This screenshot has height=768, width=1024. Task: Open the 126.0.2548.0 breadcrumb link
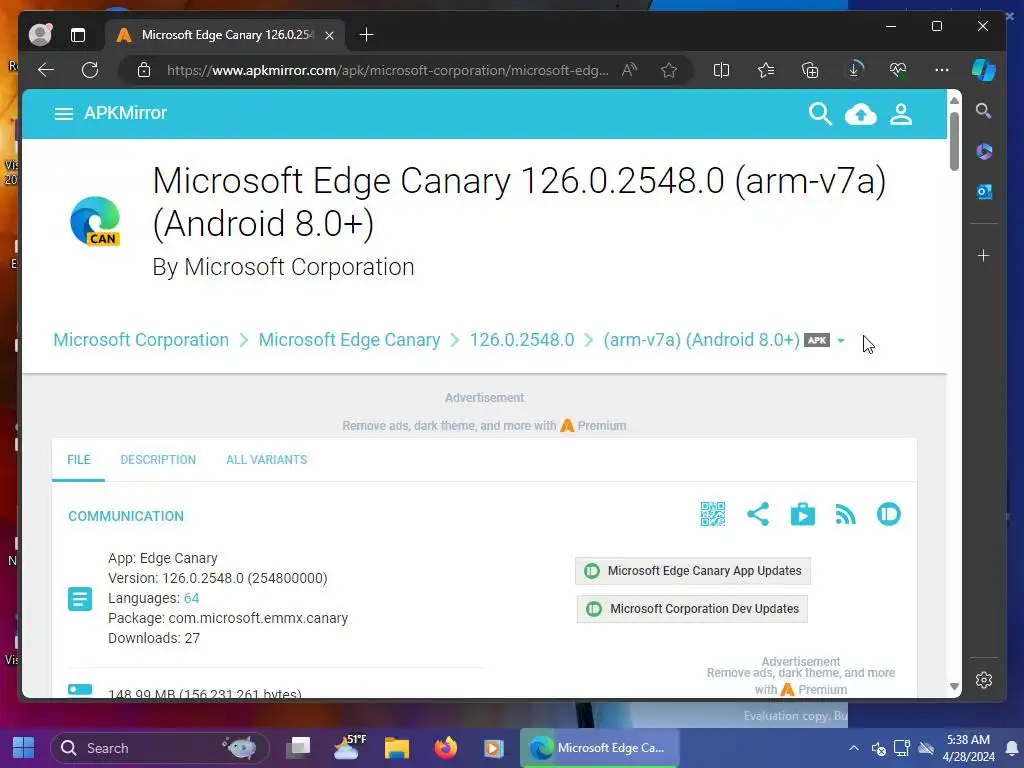[522, 340]
